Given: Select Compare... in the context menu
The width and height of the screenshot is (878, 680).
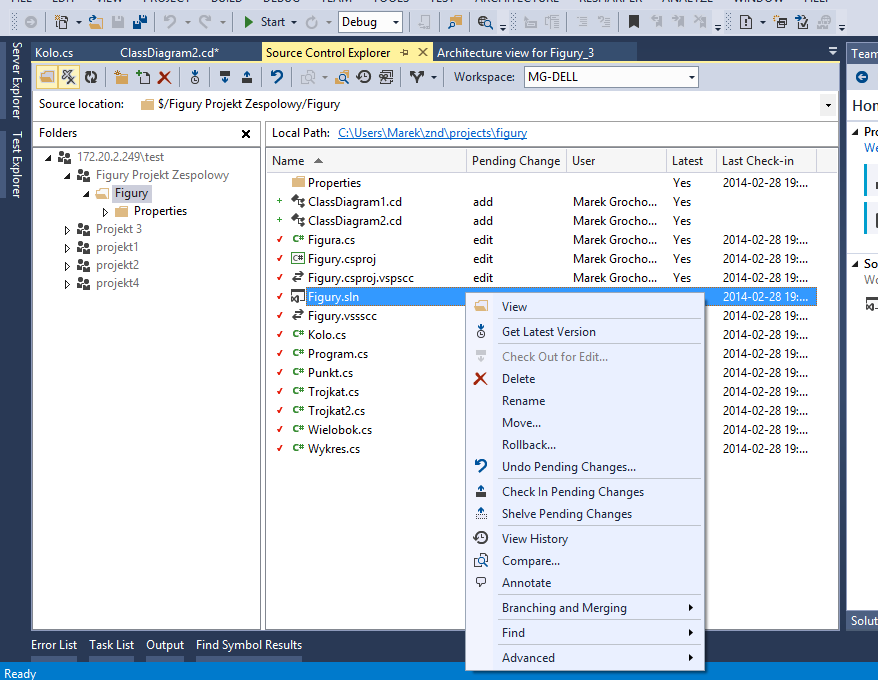Looking at the screenshot, I should 530,561.
